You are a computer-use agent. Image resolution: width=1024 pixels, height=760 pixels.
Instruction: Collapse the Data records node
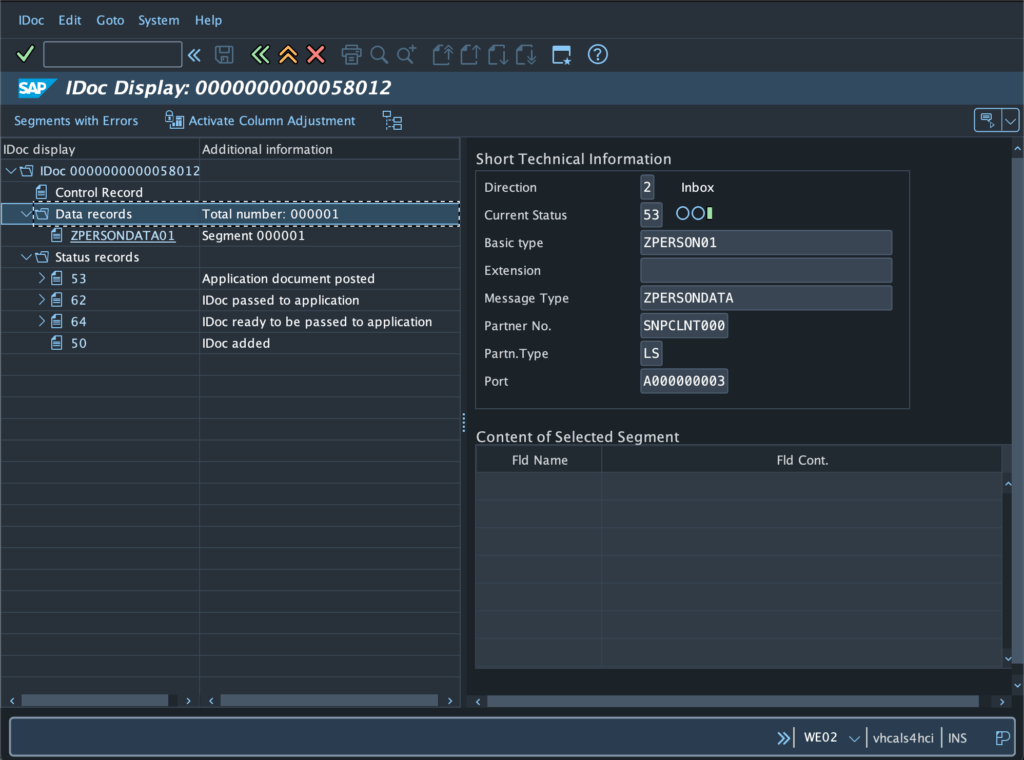coord(26,214)
